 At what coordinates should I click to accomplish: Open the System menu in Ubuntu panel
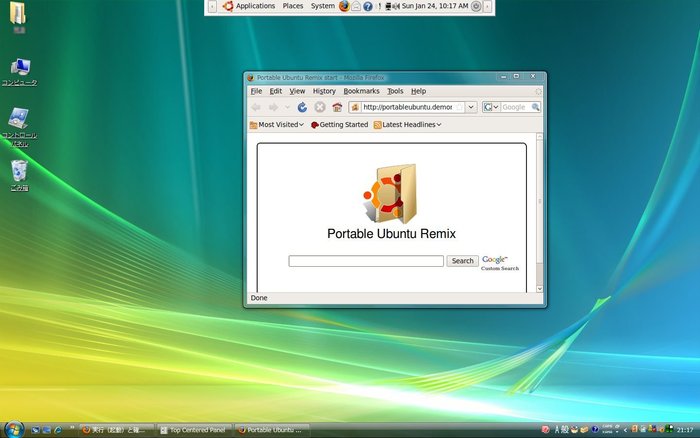[x=322, y=6]
